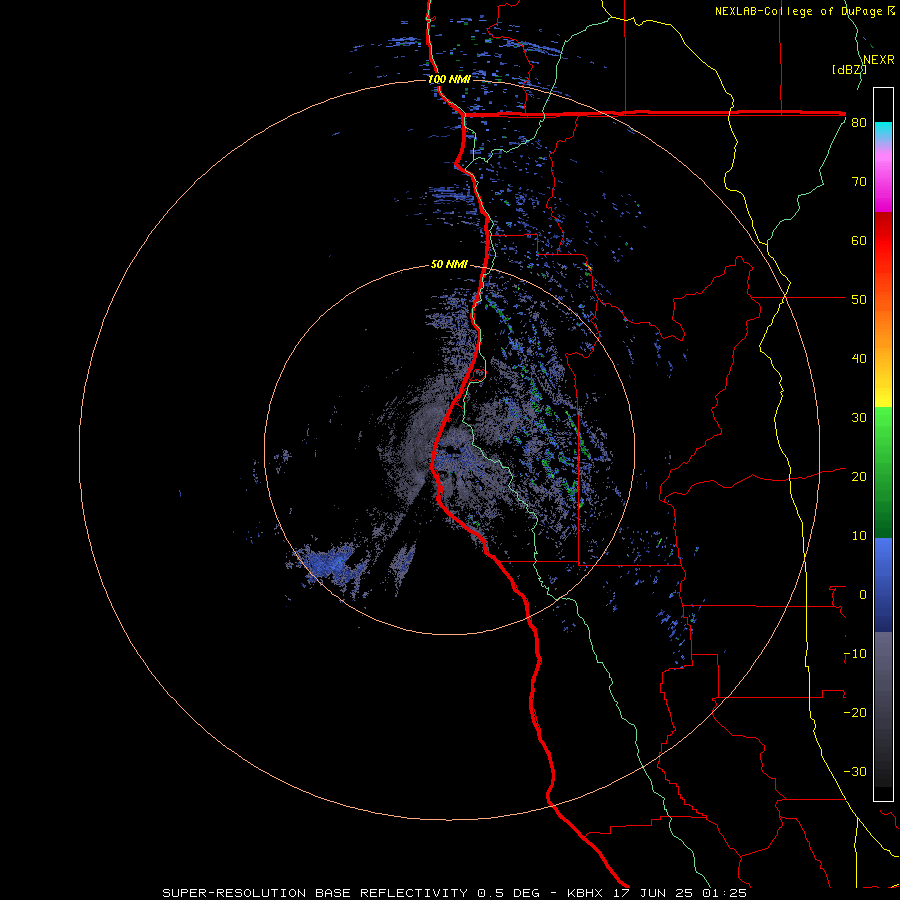Click the '50 NMI' range ring label
The image size is (900, 900).
pos(449,264)
